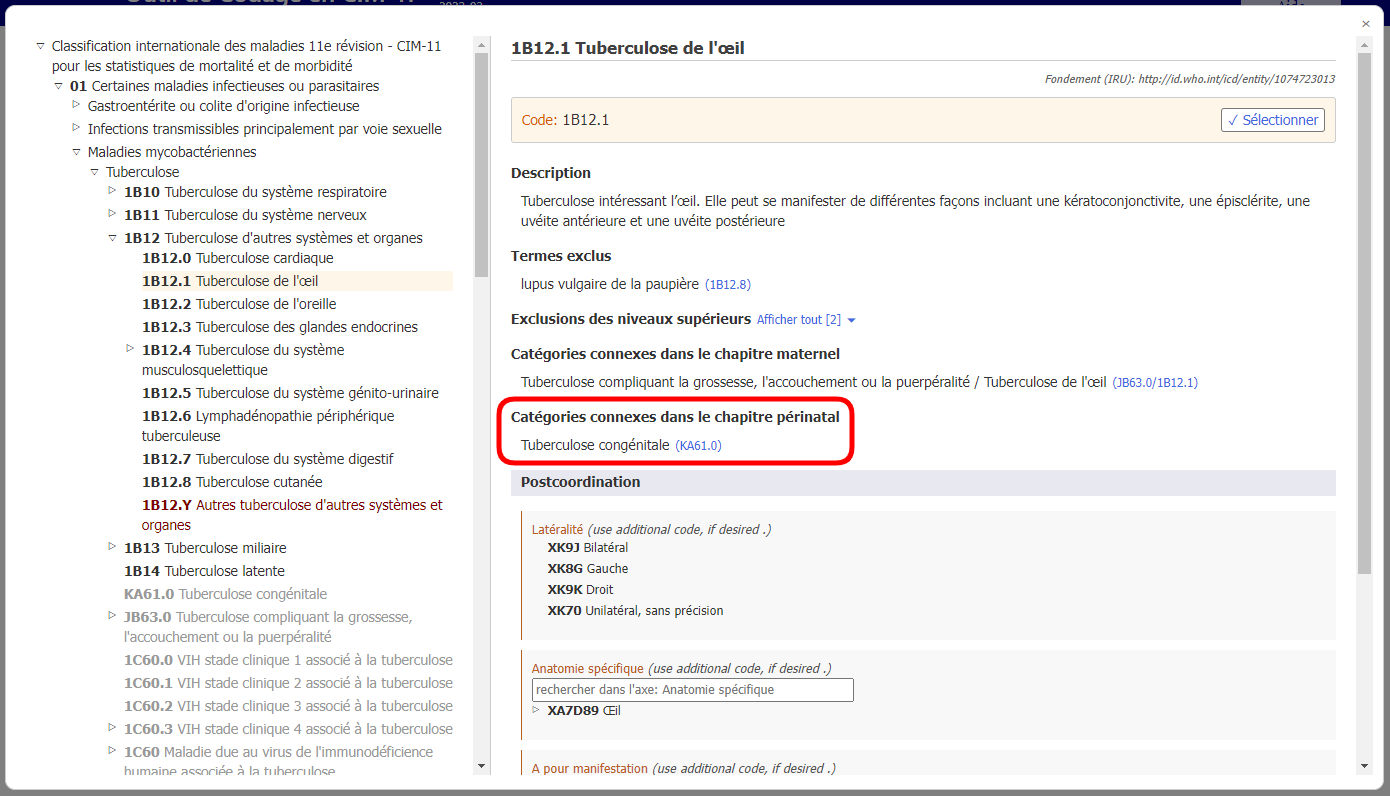Screen dimensions: 1390x796
Task: Expand 1B10 Tuberculose du système respiratoire
Action: click(x=112, y=190)
